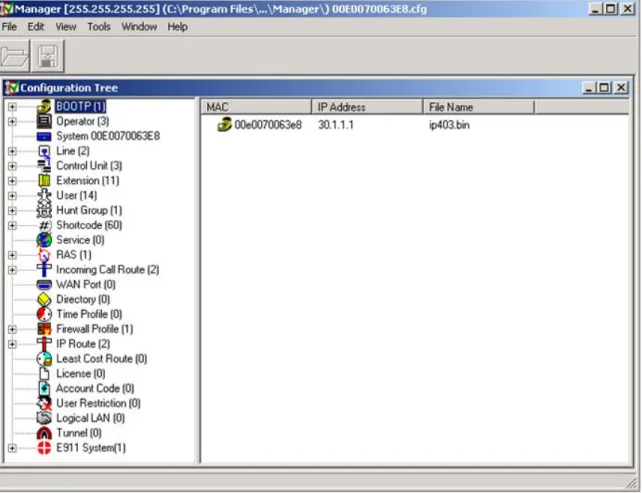
Task: Expand the Shortcode tree node
Action: pos(12,226)
